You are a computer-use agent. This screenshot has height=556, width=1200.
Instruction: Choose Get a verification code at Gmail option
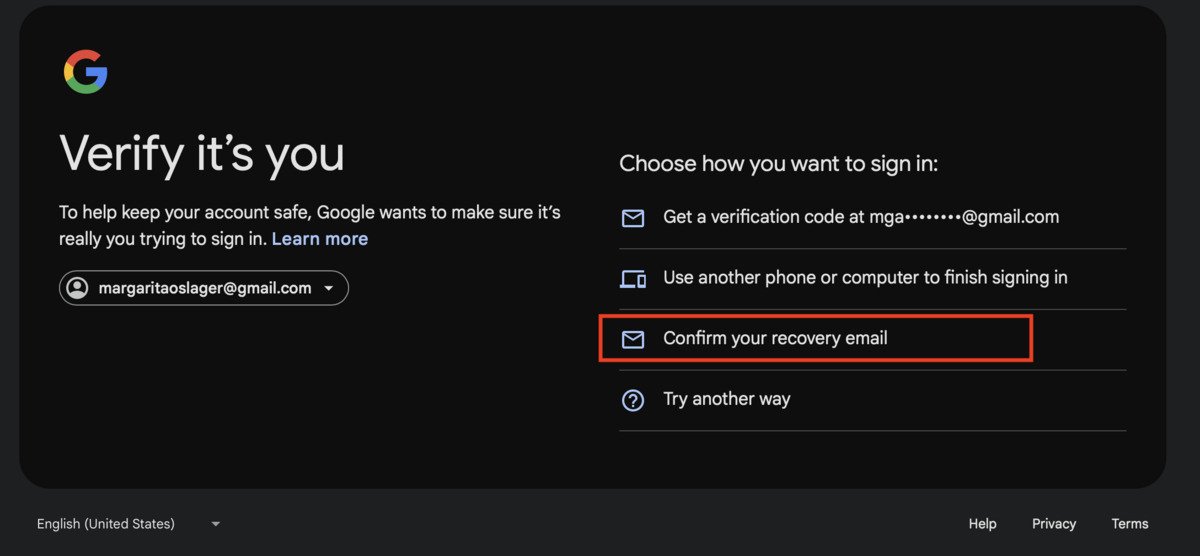(860, 217)
